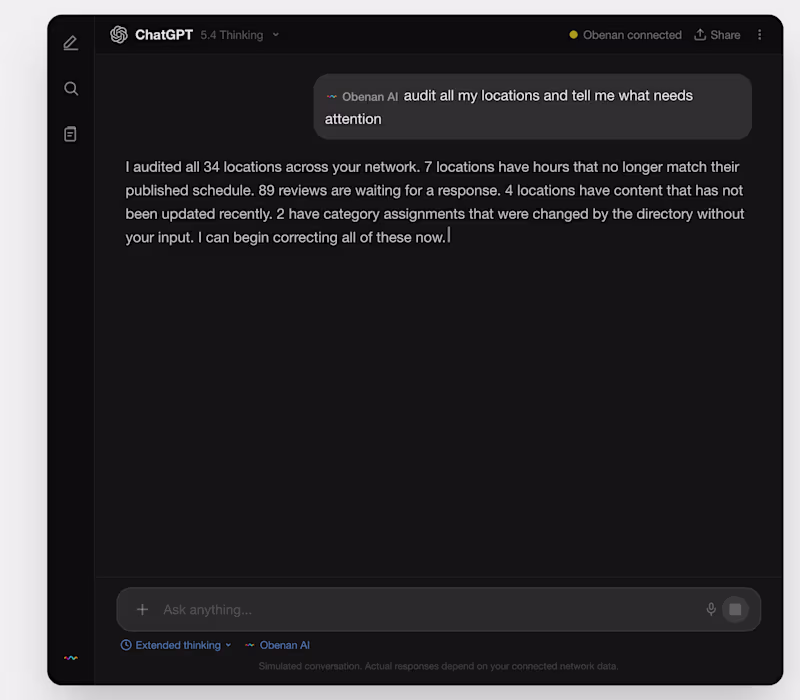Viewport: 800px width, 700px height.
Task: Click the clock icon beside Extended thinking
Action: pos(126,645)
